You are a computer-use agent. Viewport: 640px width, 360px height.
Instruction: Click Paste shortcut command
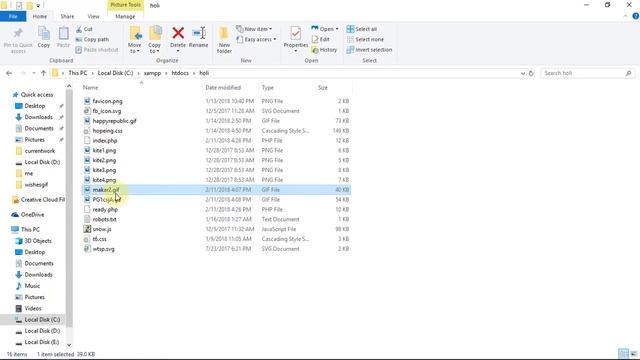coord(97,50)
